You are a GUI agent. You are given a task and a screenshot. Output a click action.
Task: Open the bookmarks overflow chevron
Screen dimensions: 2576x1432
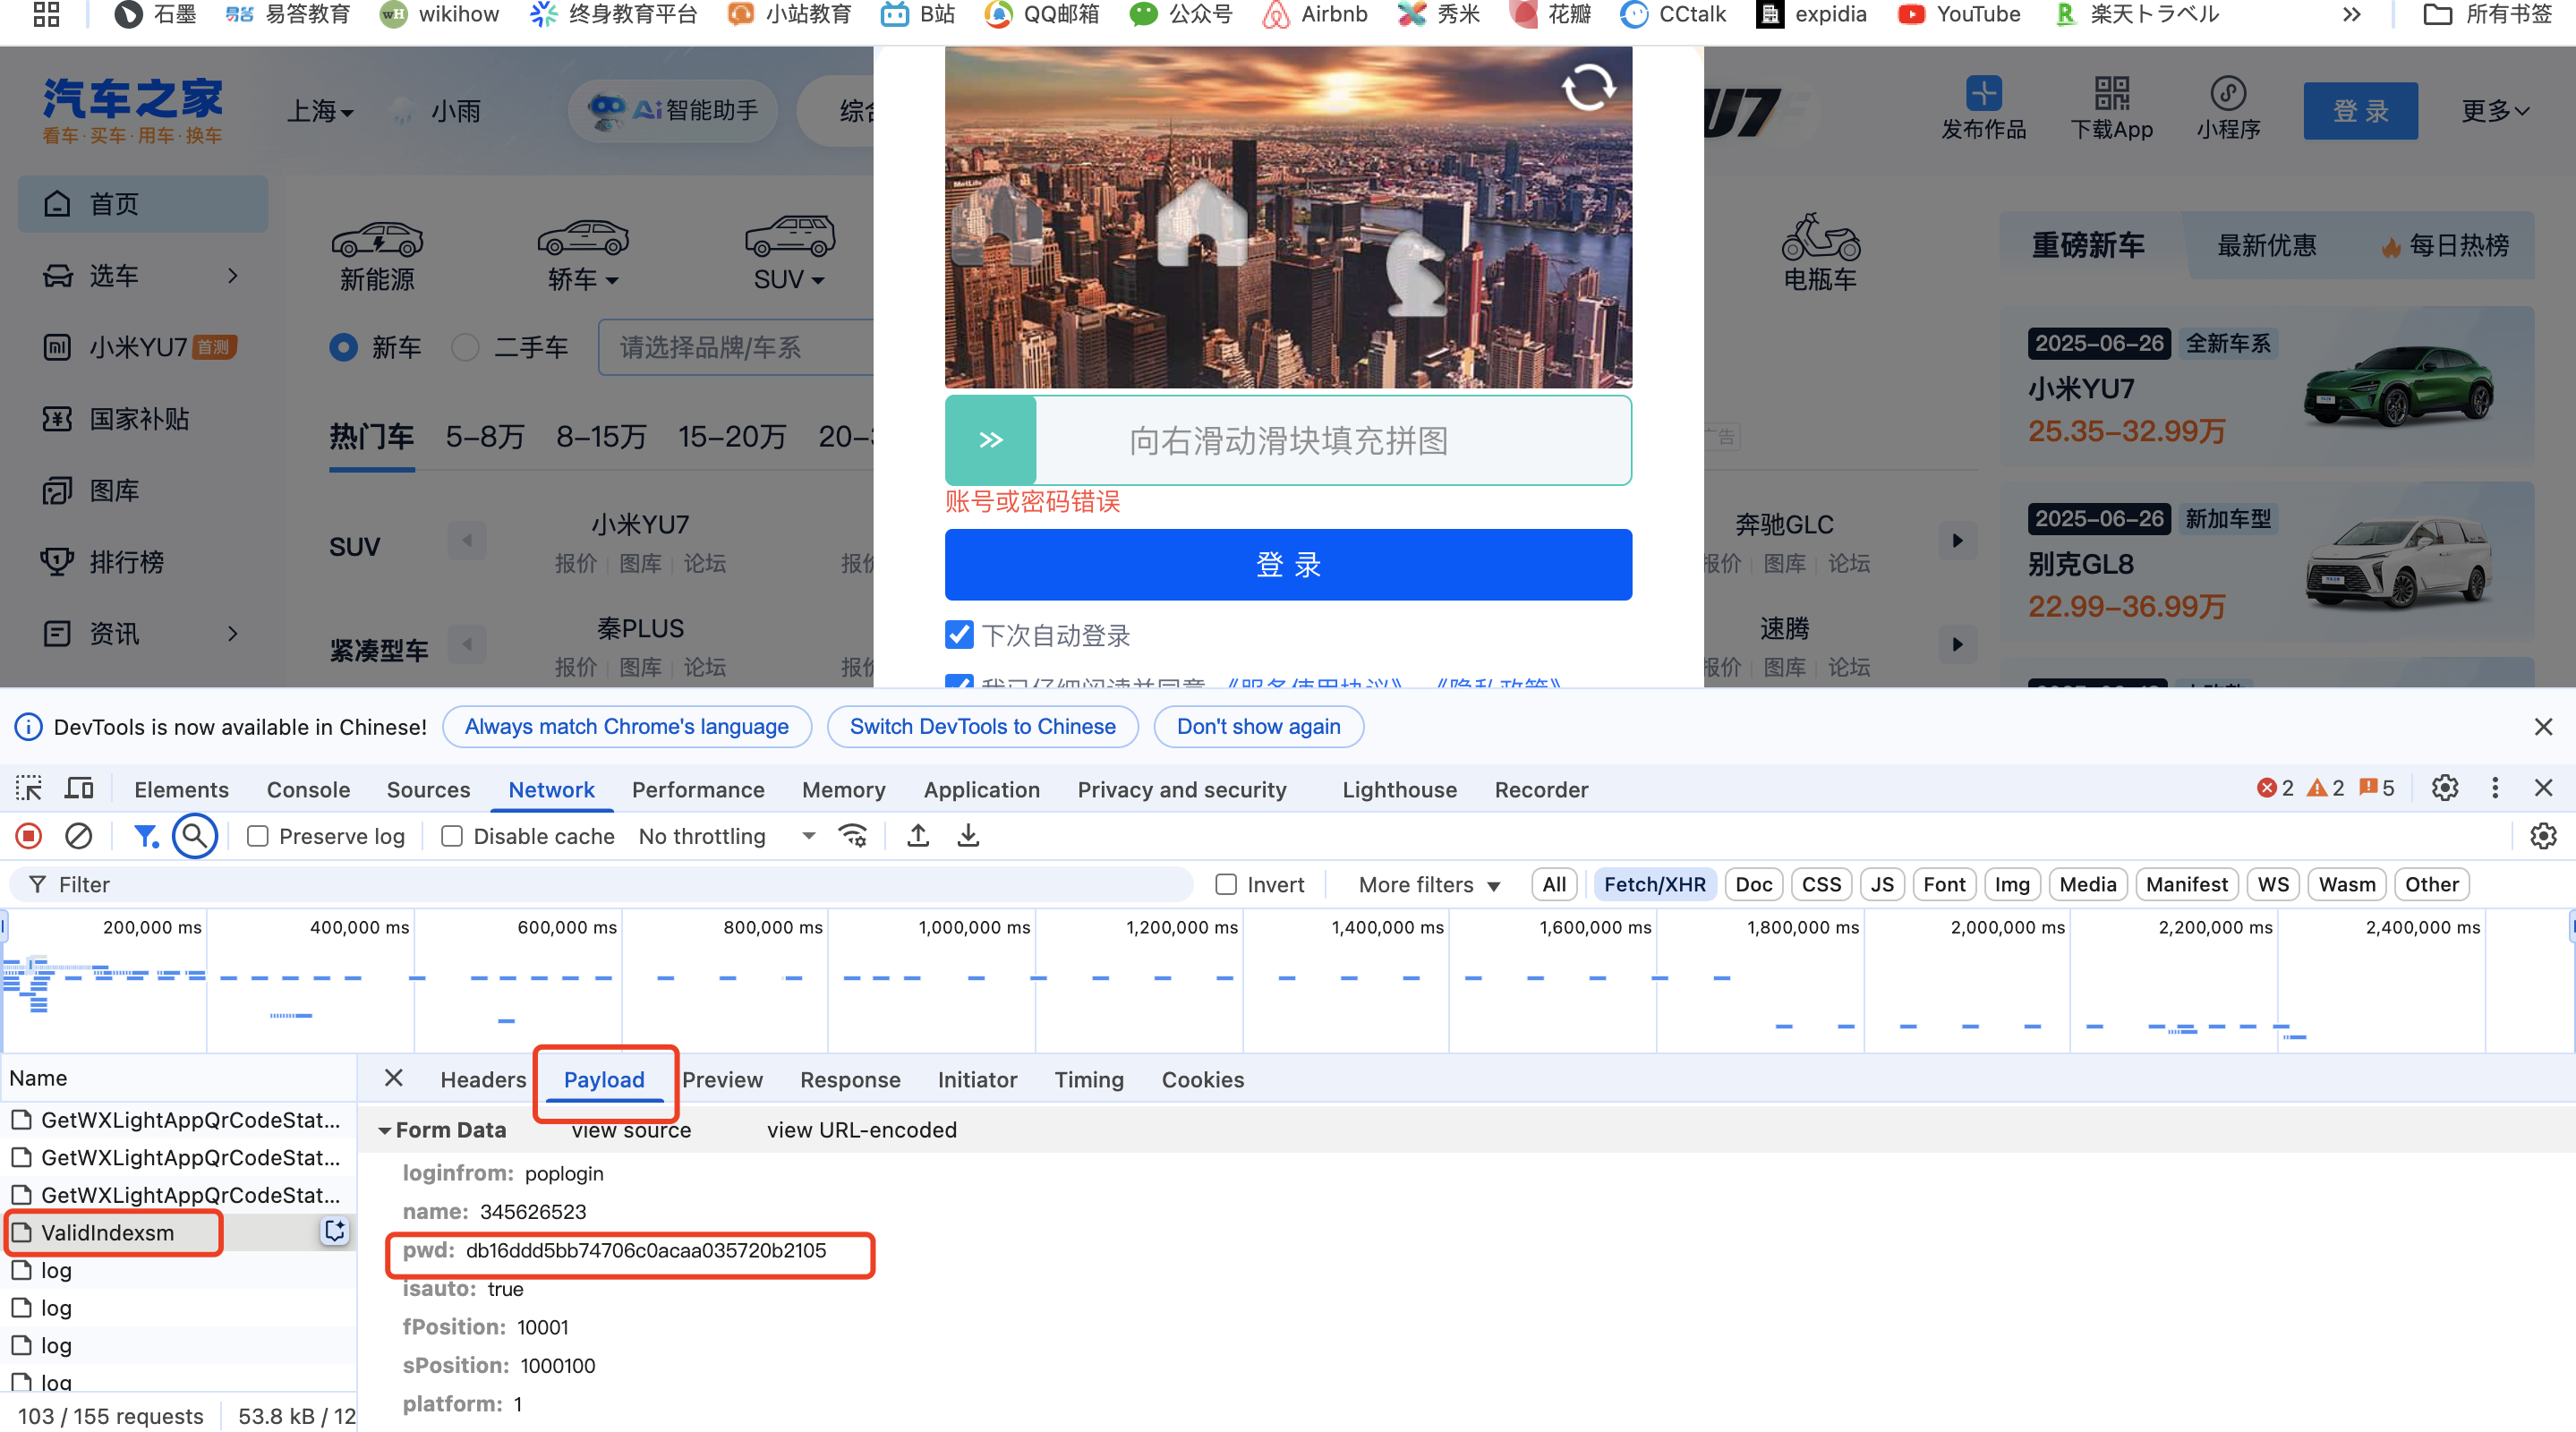(x=2351, y=15)
